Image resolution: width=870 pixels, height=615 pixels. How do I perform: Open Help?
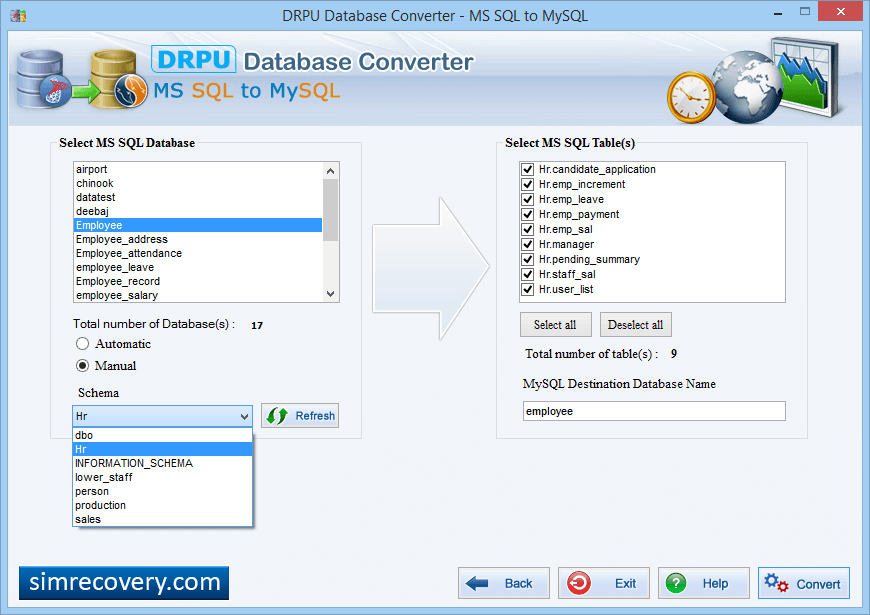(x=704, y=583)
